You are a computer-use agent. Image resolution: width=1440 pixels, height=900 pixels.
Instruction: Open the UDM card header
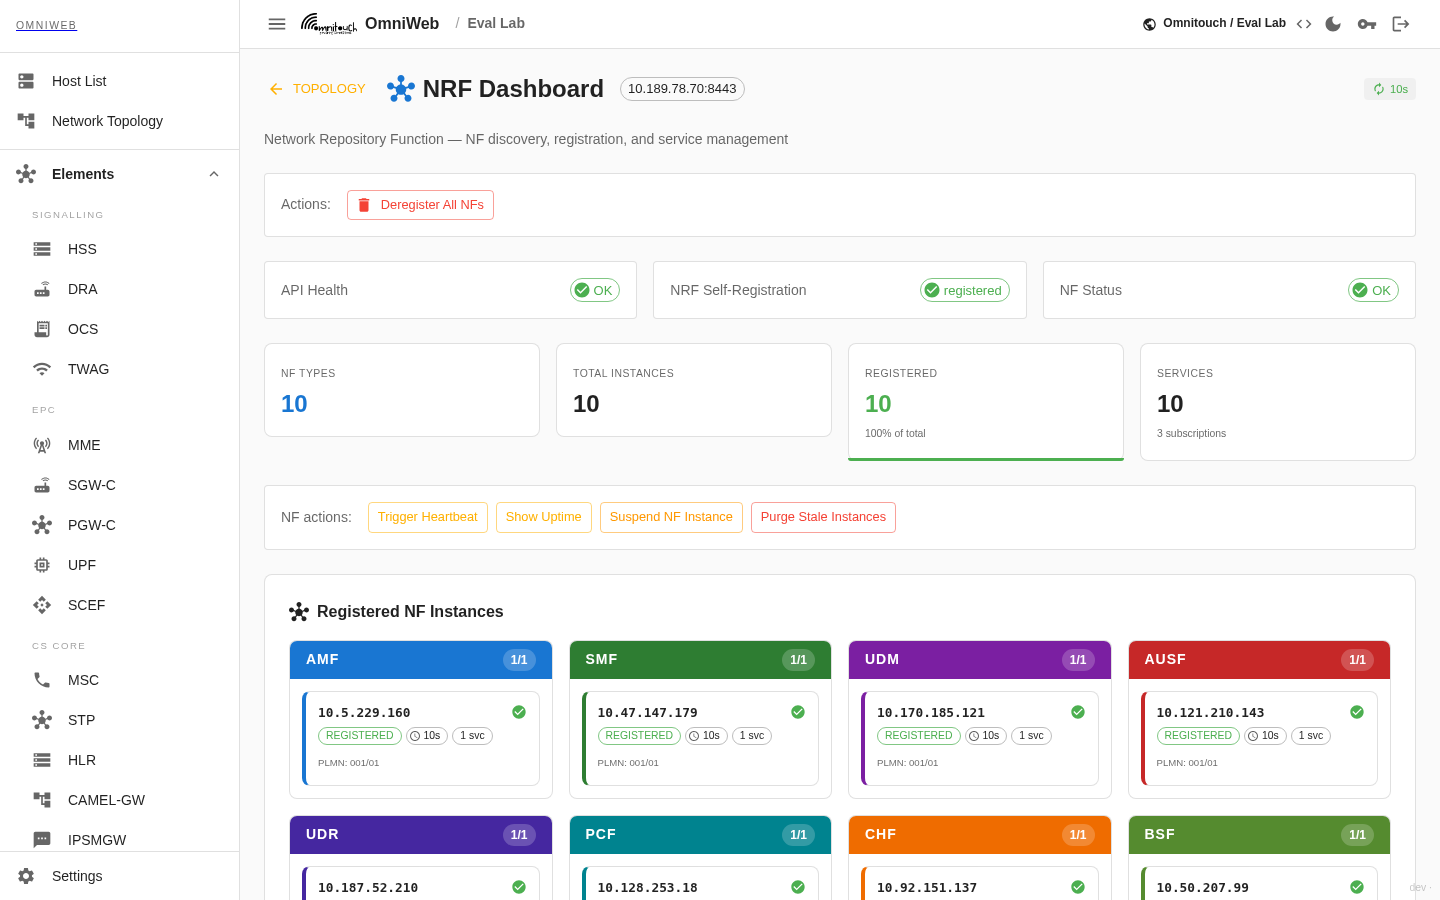click(980, 660)
